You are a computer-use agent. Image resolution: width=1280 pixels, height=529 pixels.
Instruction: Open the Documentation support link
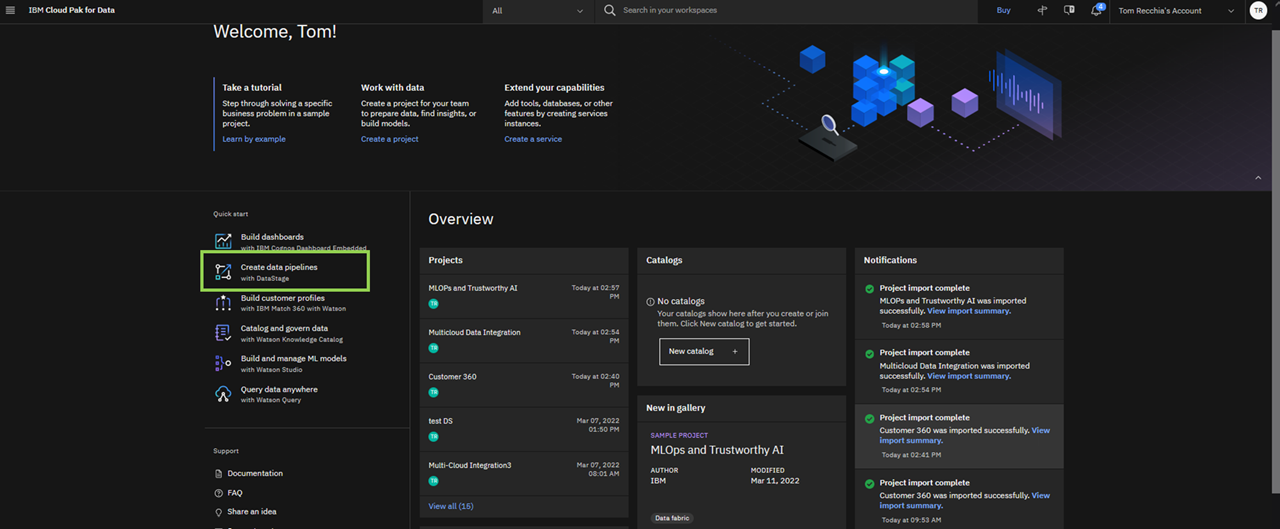255,474
